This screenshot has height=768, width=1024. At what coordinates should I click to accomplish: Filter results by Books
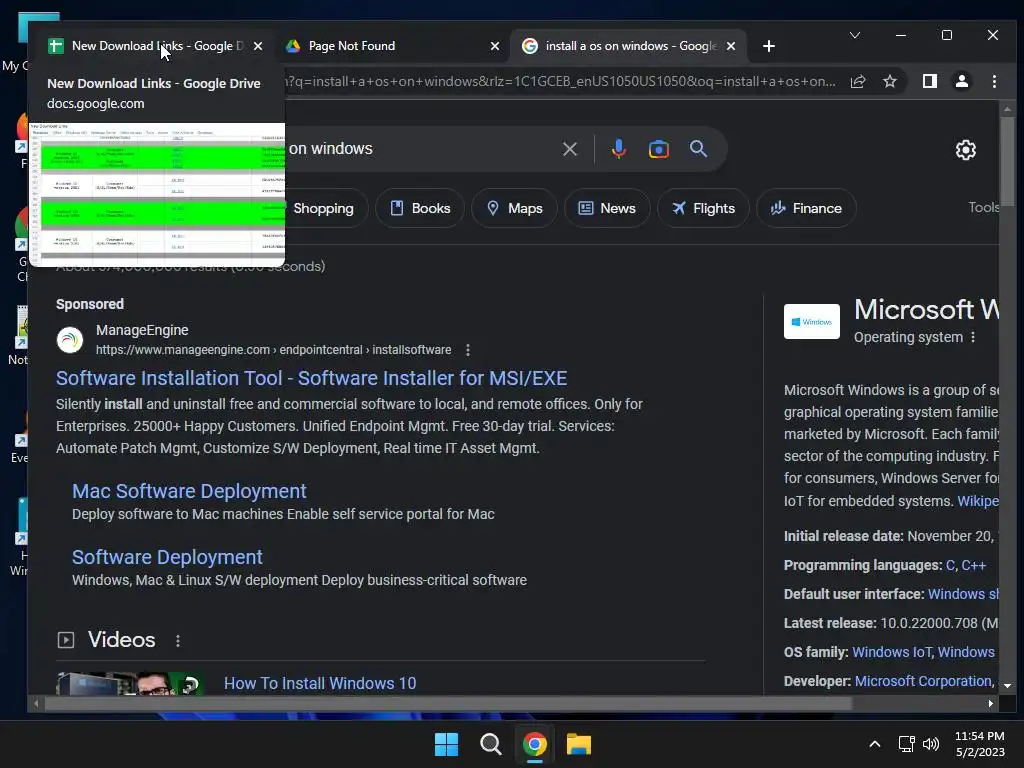tap(420, 208)
